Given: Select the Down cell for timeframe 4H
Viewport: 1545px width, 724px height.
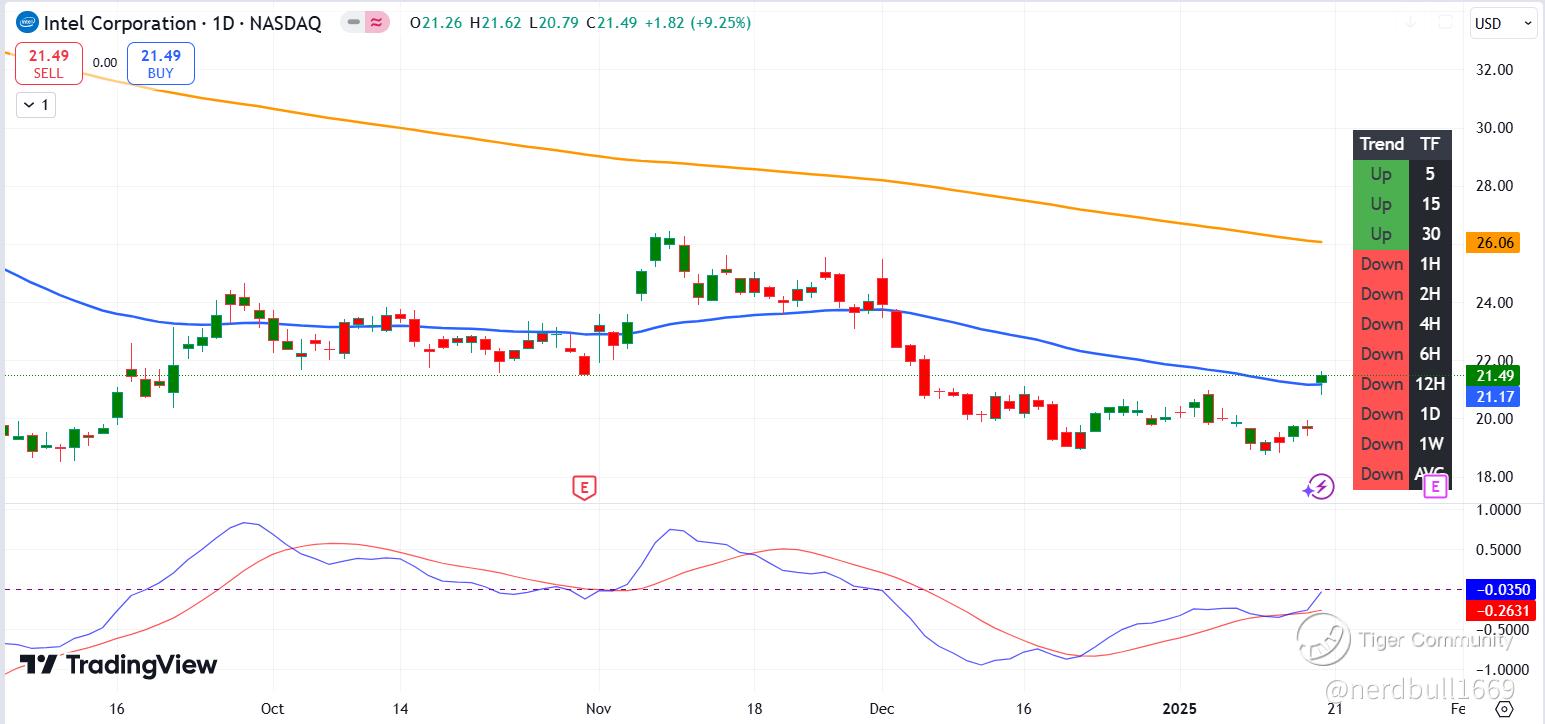Looking at the screenshot, I should click(x=1381, y=324).
